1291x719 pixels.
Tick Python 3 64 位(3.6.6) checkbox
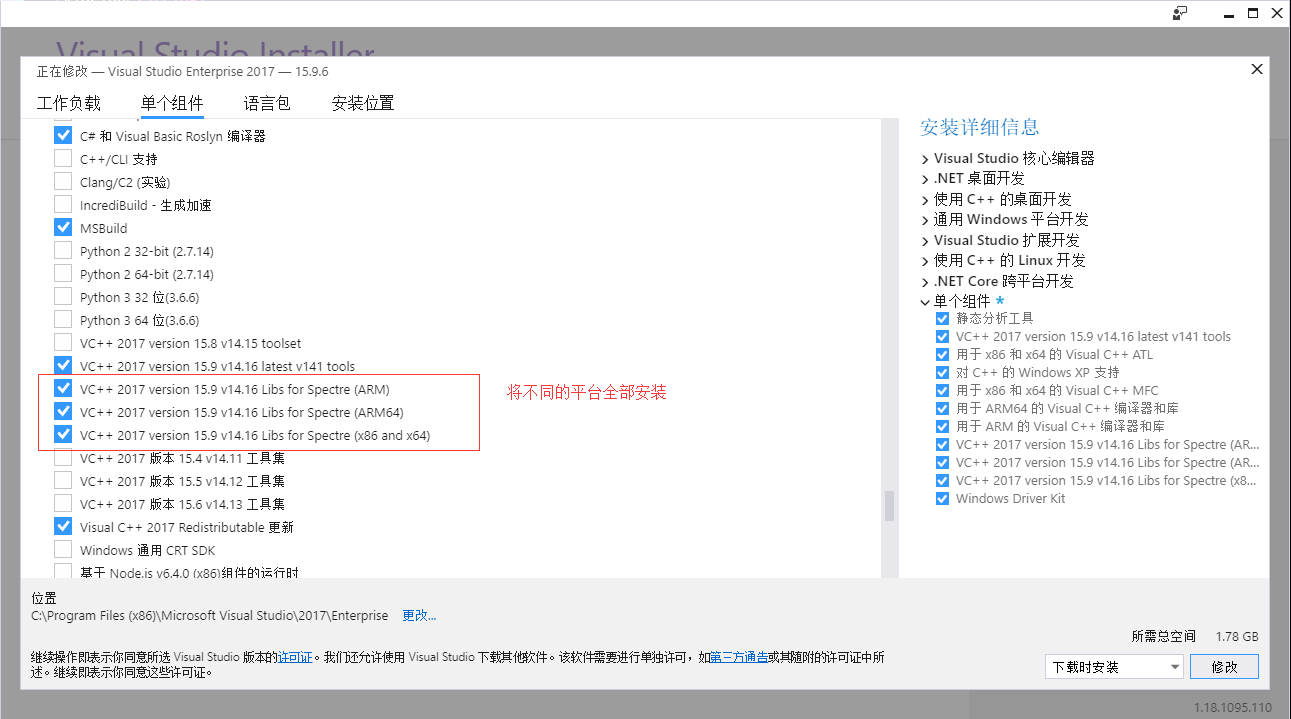click(63, 320)
